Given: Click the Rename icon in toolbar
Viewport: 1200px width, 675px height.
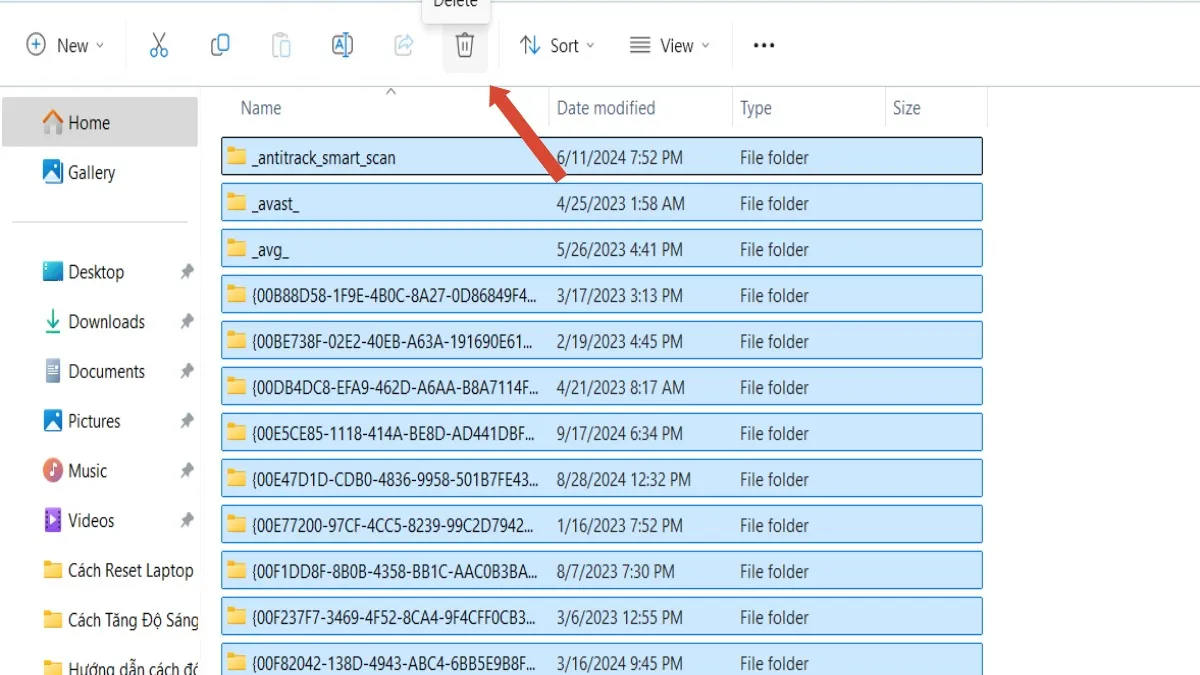Looking at the screenshot, I should point(342,45).
